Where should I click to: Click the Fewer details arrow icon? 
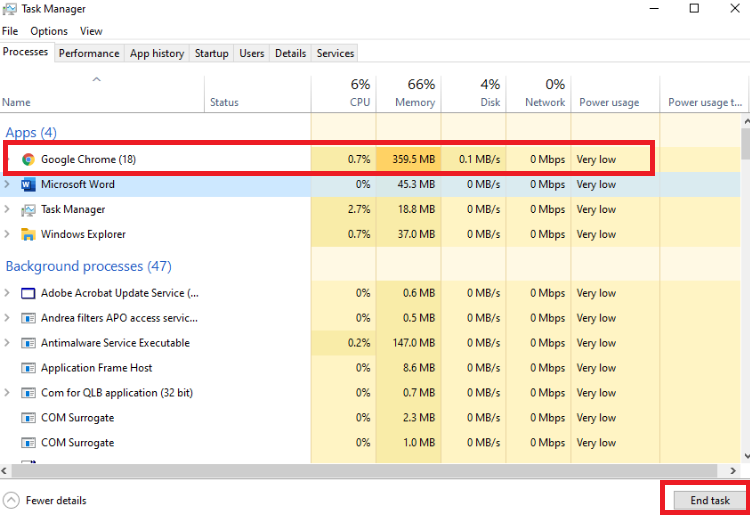pos(11,500)
